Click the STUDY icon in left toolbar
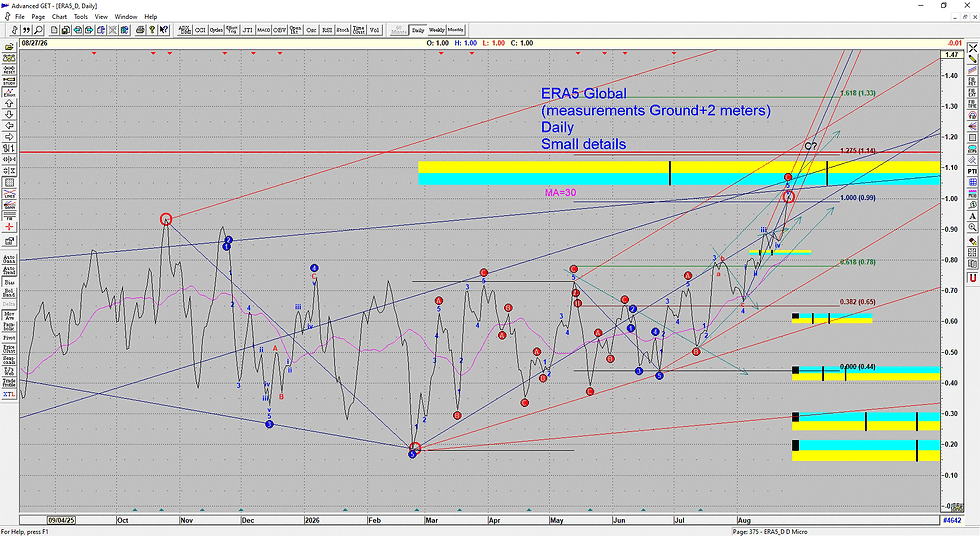Image resolution: width=980 pixels, height=536 pixels. click(x=9, y=81)
